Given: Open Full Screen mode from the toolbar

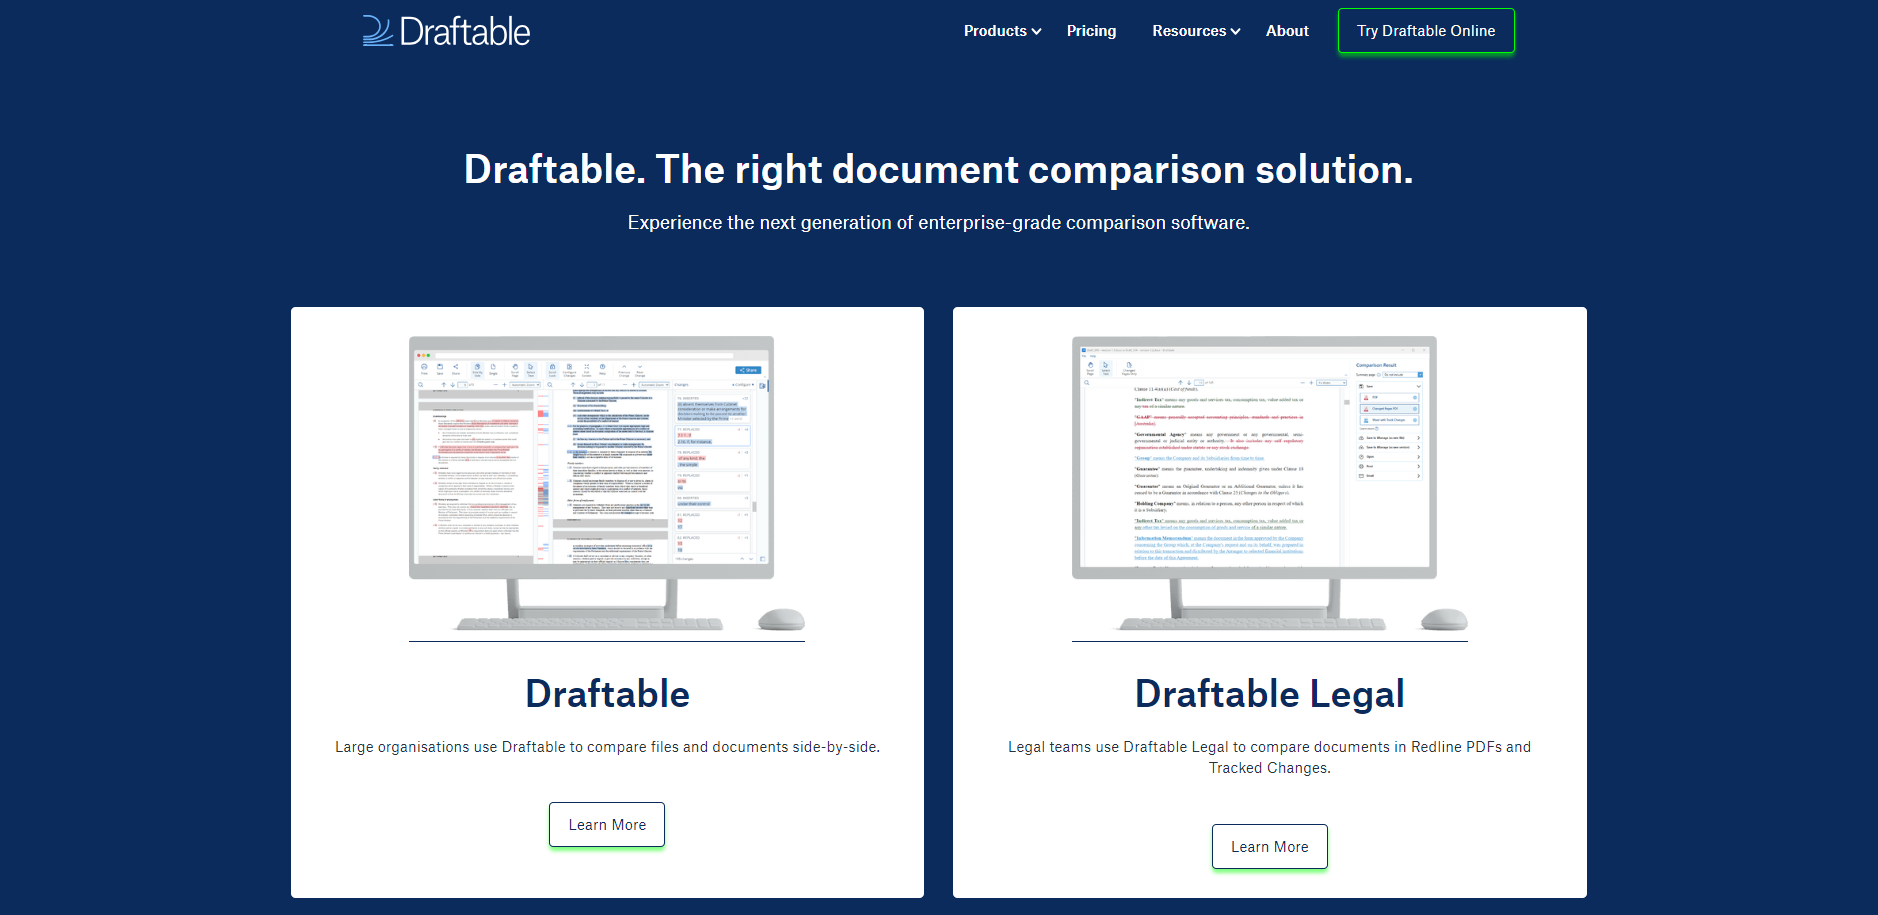Looking at the screenshot, I should click(587, 368).
